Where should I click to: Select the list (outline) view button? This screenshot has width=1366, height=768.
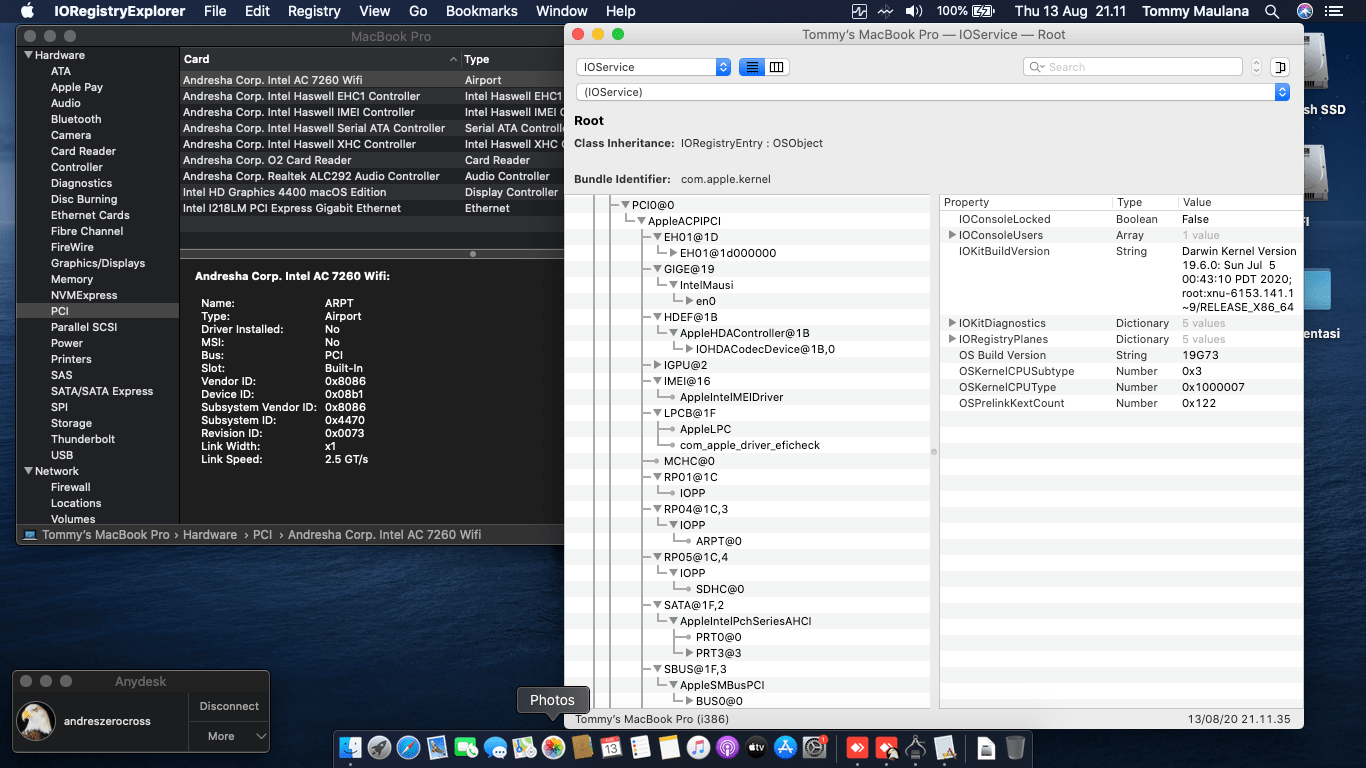point(752,67)
